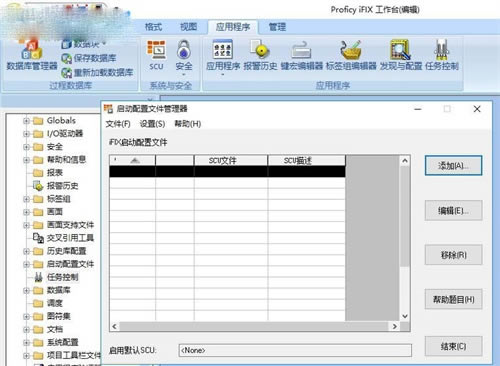500x366 pixels.
Task: Click the horizontal scrollbar right arrow
Action: (x=395, y=326)
